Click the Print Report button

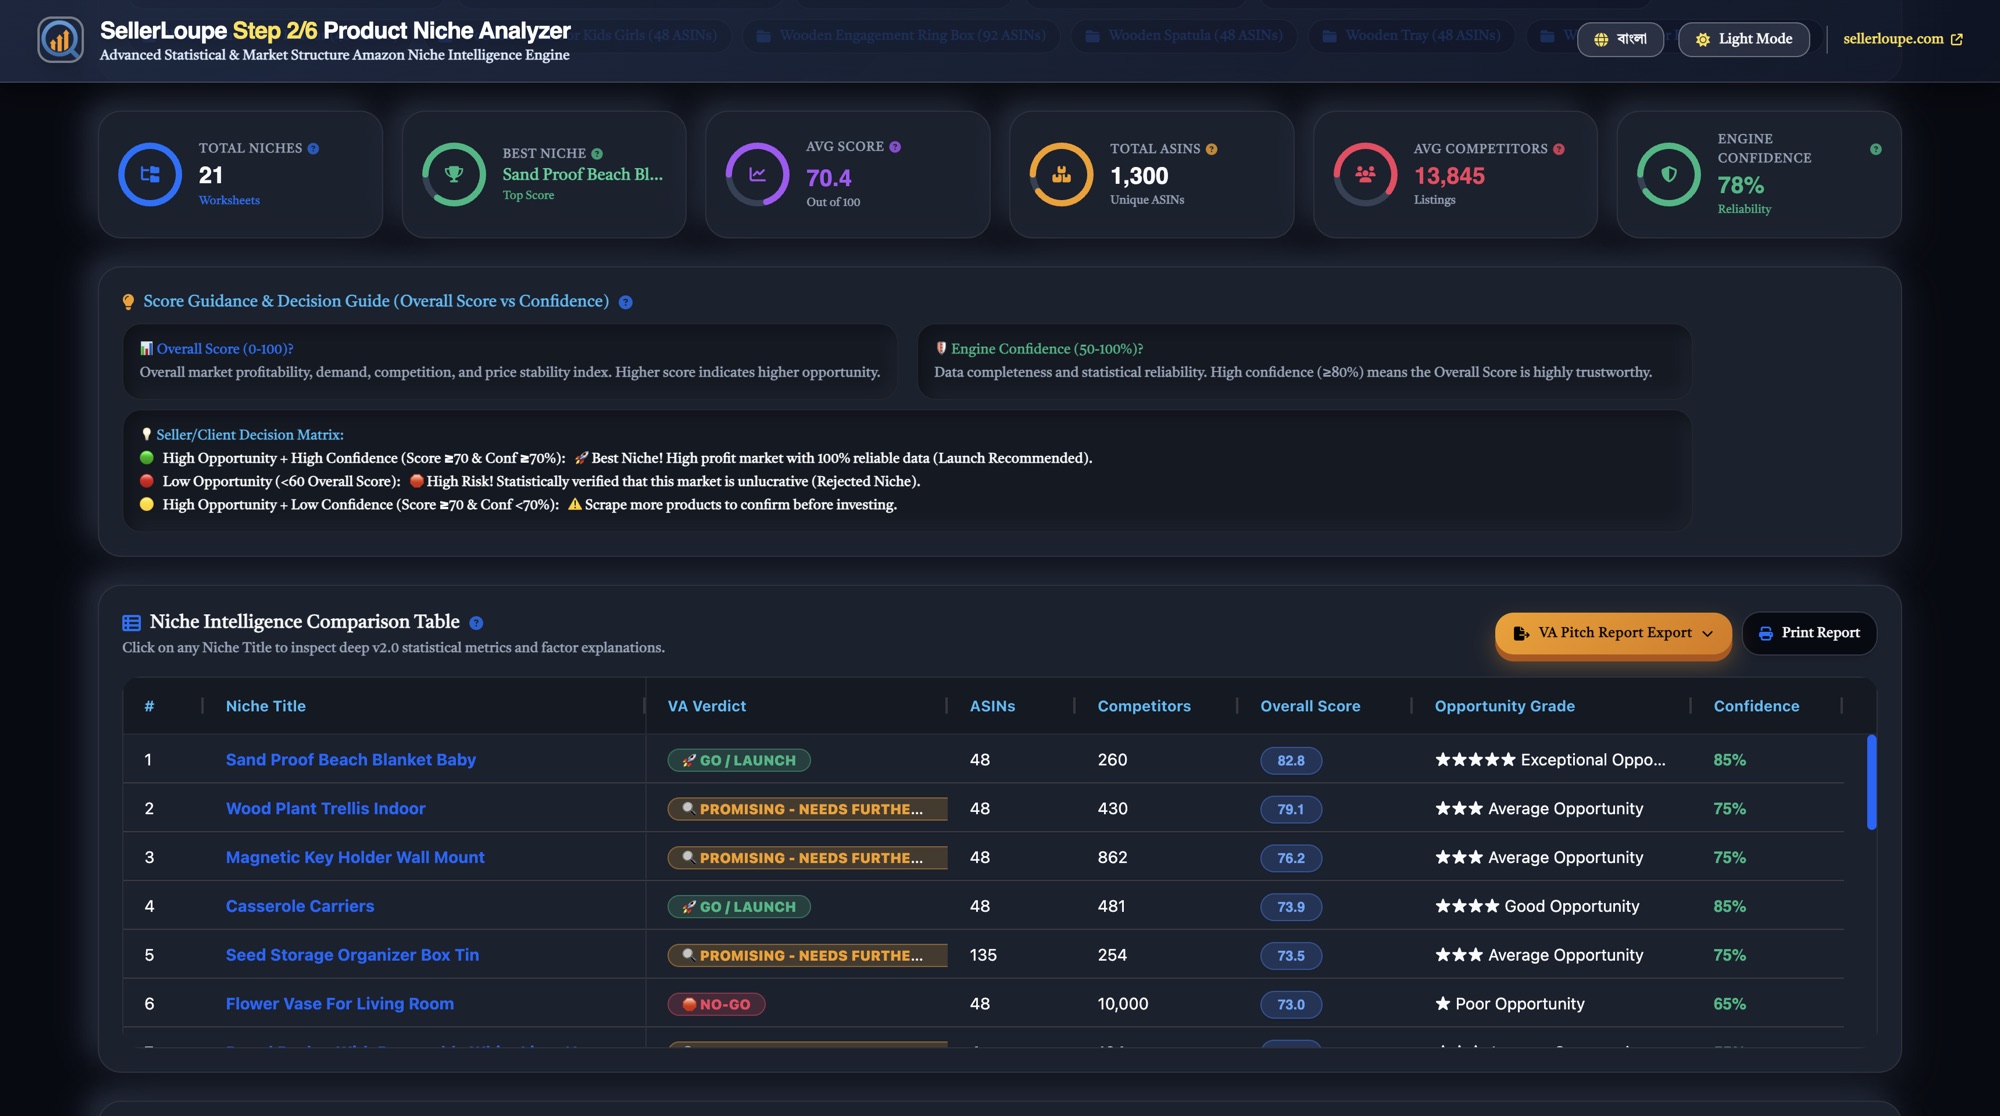1809,633
